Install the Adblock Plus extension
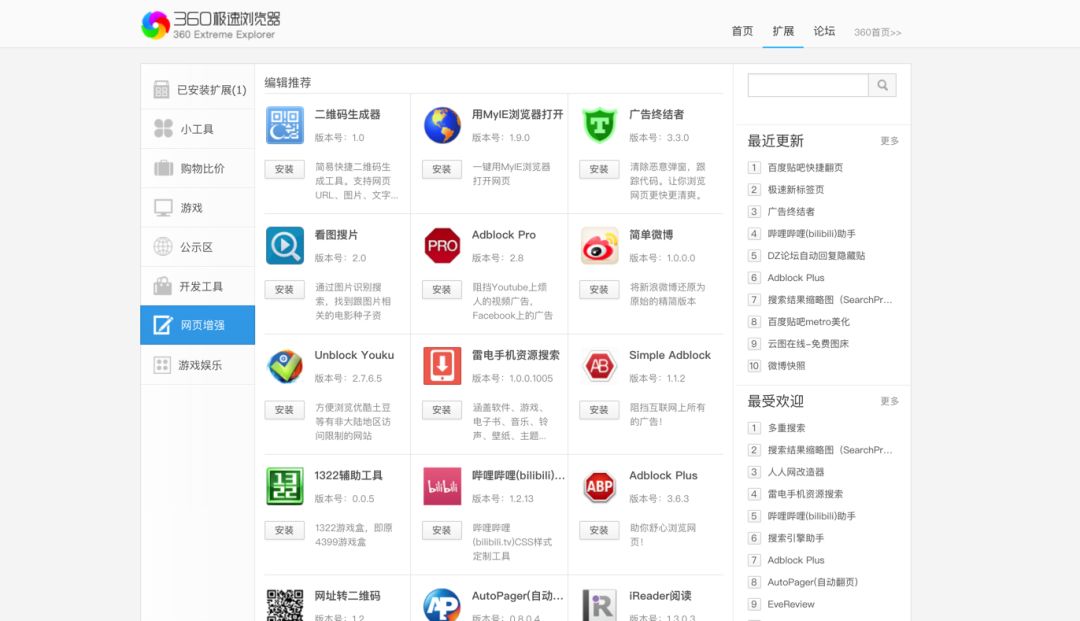The height and width of the screenshot is (621, 1080). pos(599,530)
